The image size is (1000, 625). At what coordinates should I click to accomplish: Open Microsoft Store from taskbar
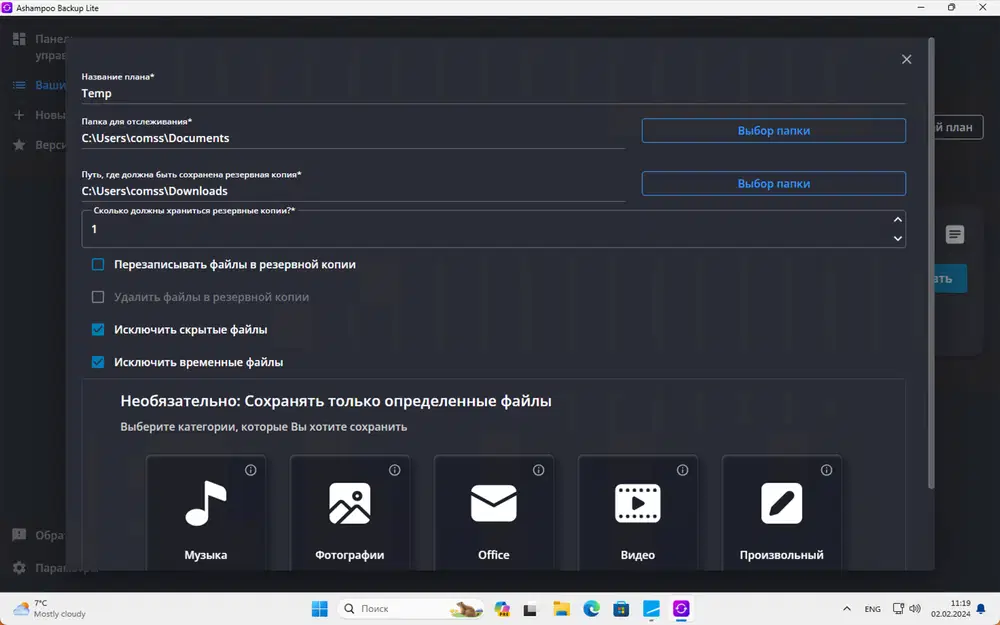pyautogui.click(x=621, y=609)
